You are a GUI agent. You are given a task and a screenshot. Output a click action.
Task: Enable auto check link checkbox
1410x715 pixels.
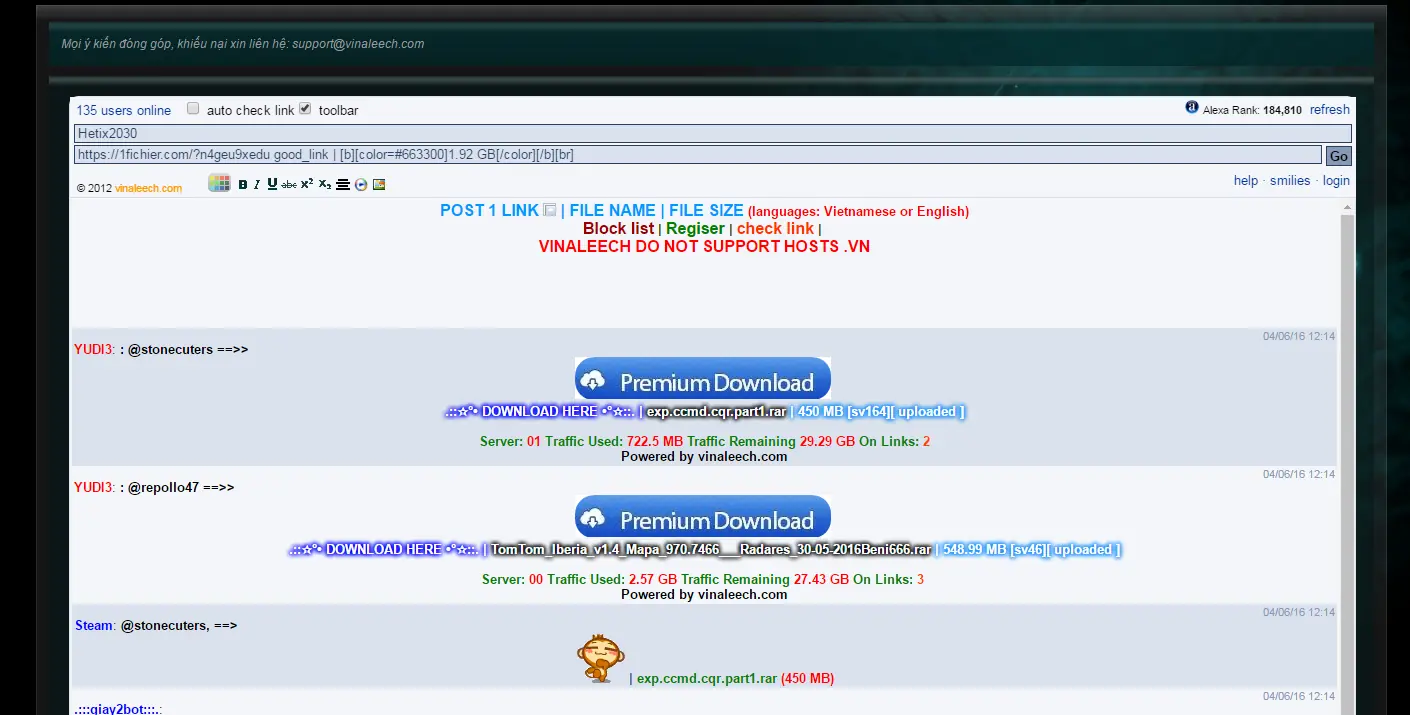coord(193,108)
